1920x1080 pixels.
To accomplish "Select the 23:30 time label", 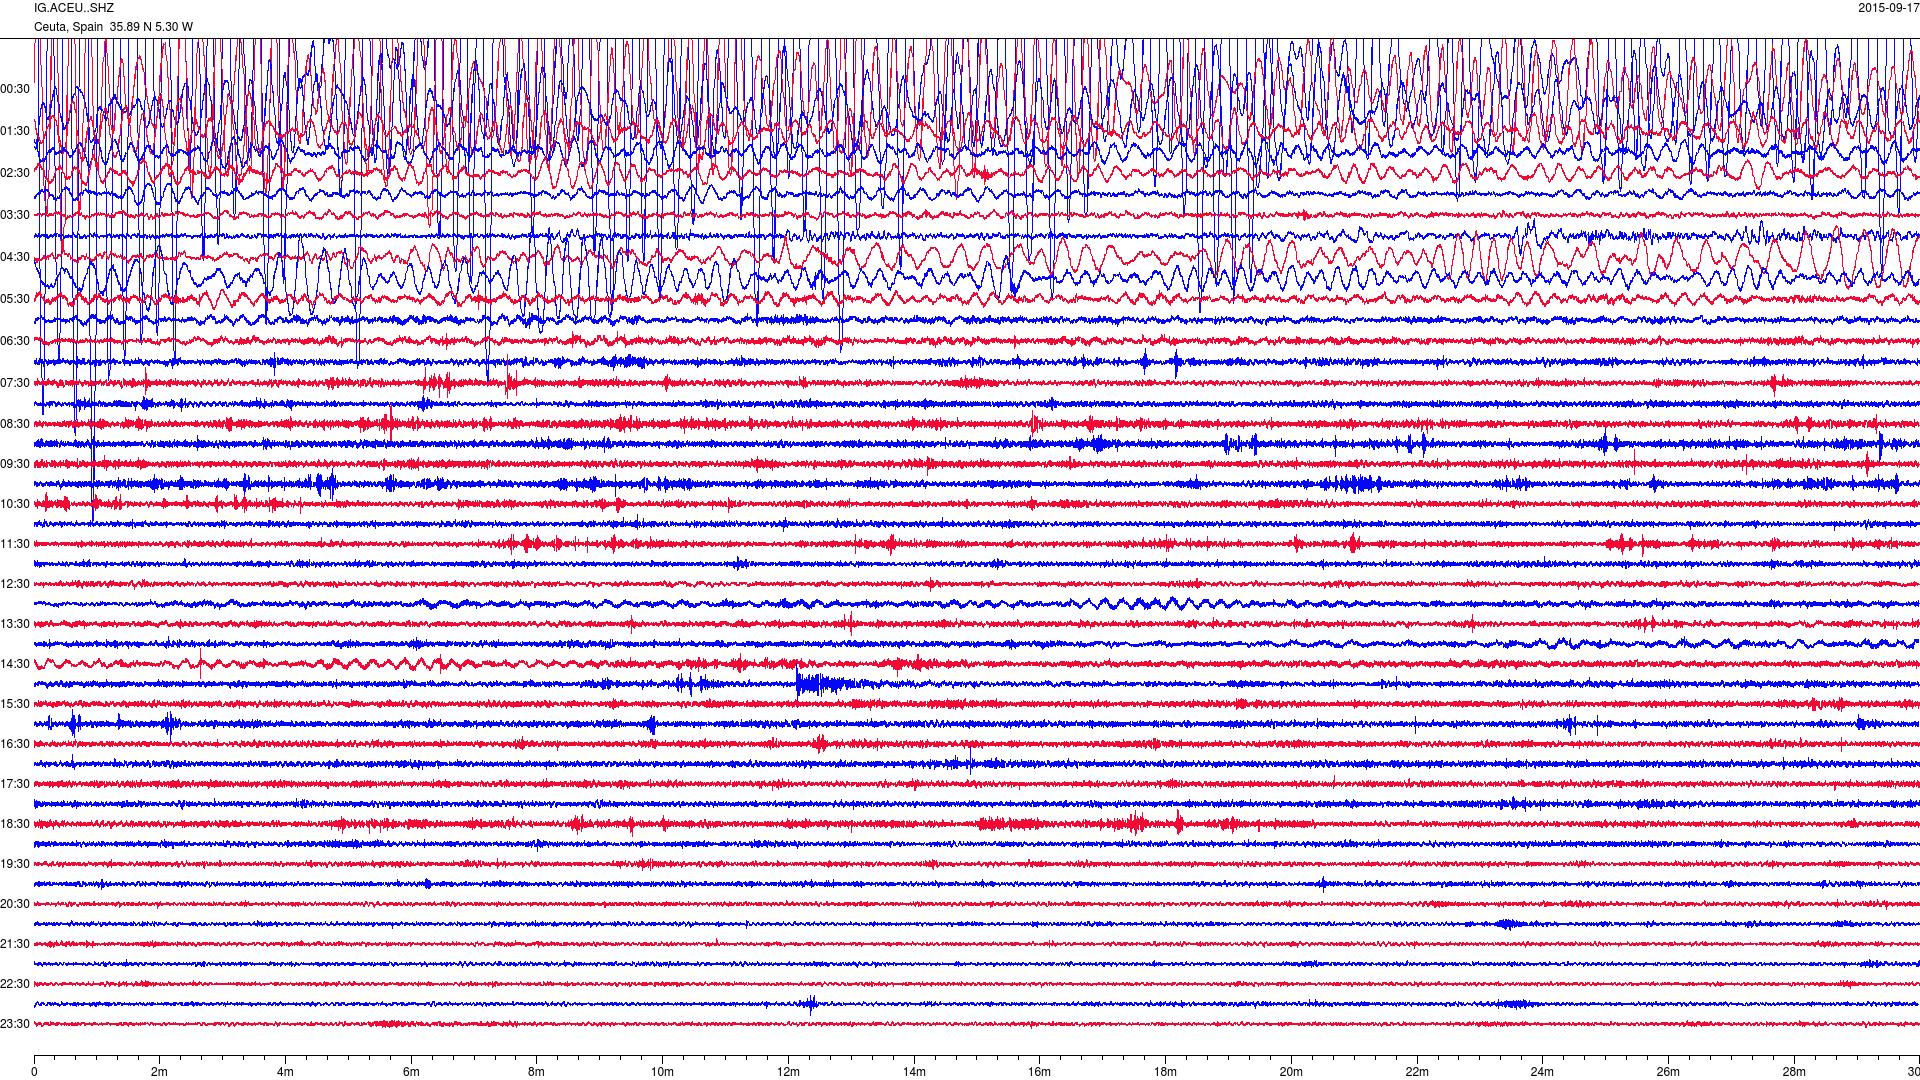I will click(15, 1024).
